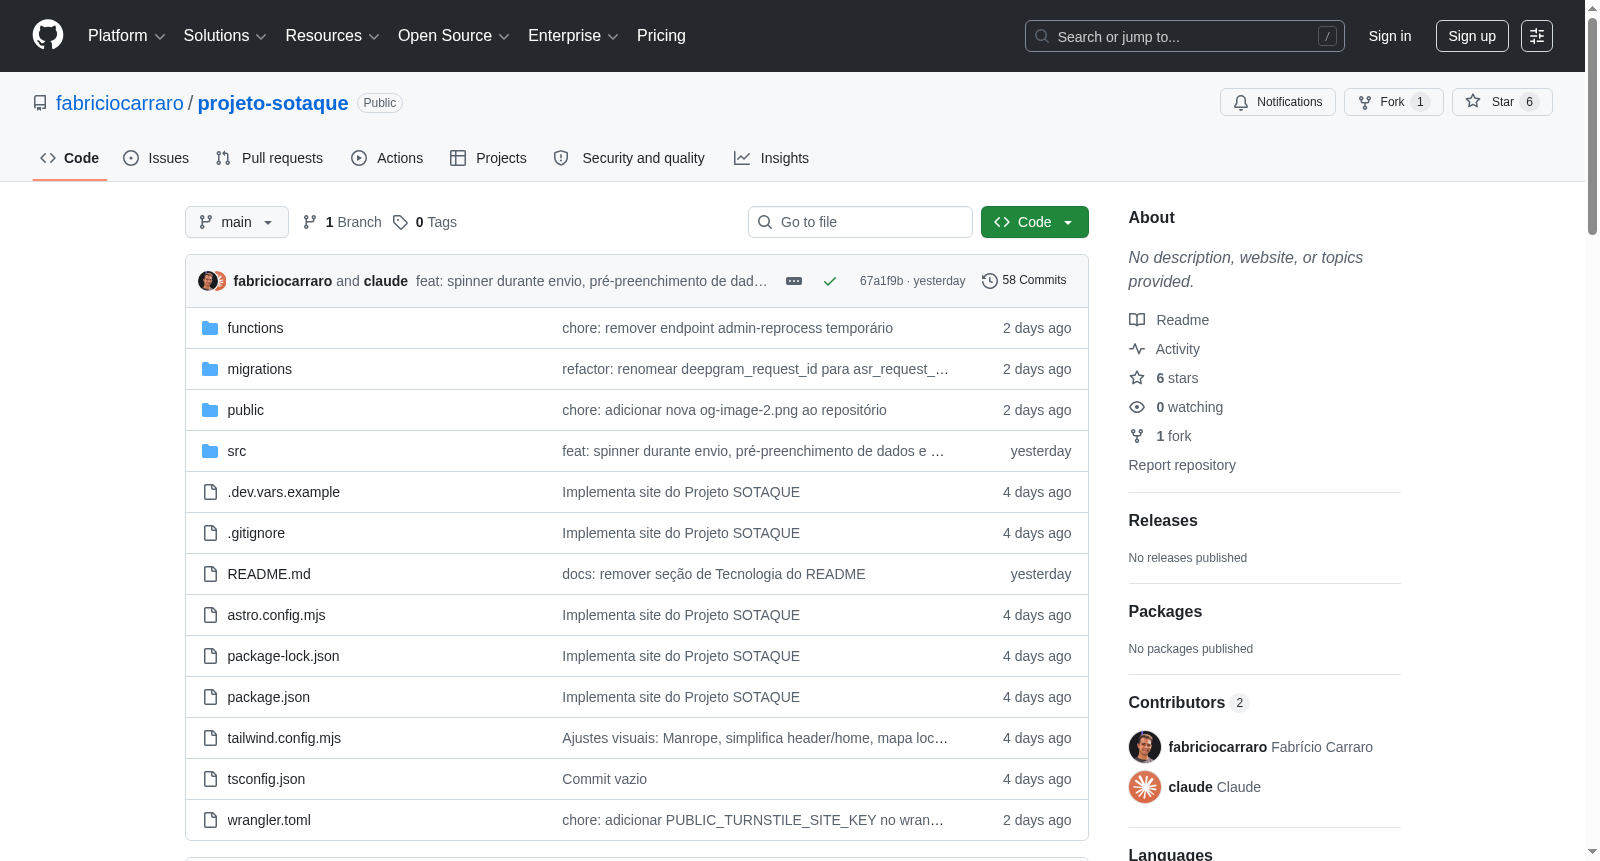Open commit hash 67a1f9b

click(x=881, y=281)
